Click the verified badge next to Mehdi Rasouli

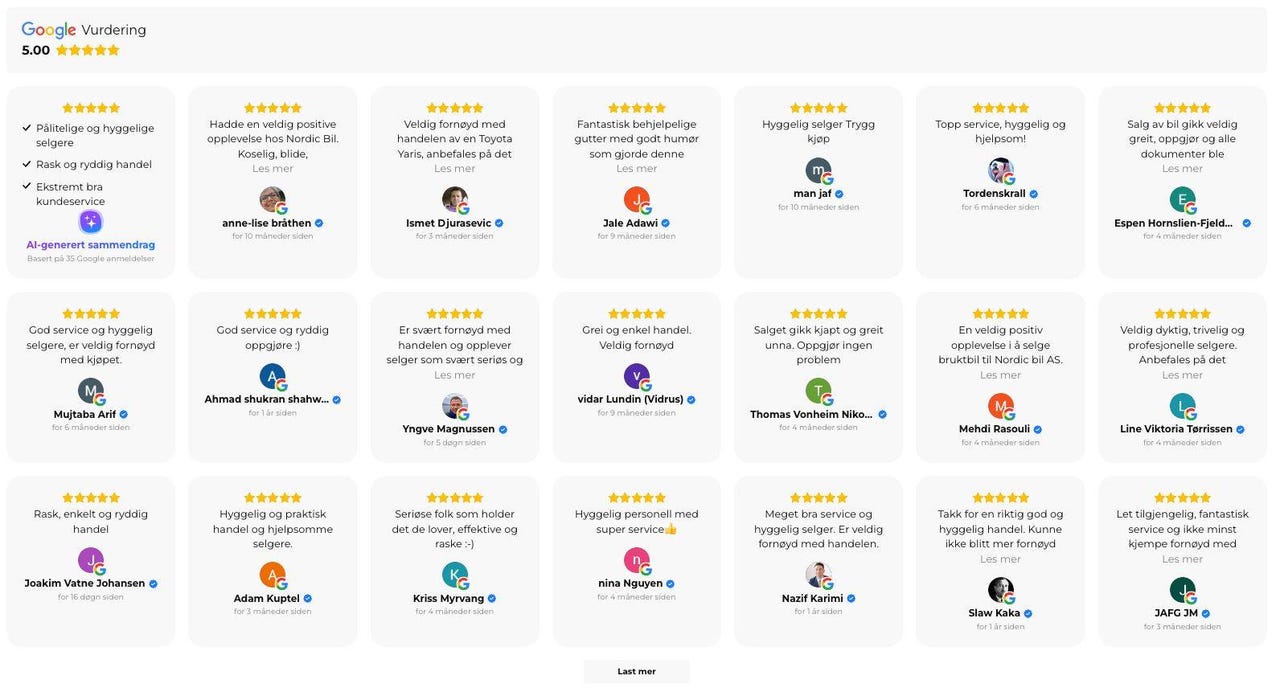pyautogui.click(x=1038, y=430)
